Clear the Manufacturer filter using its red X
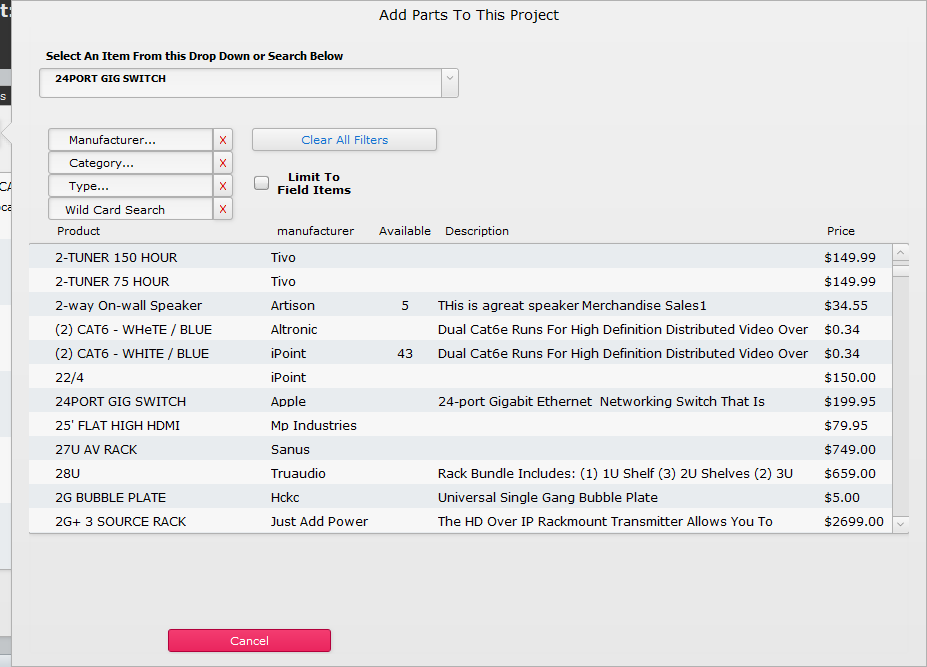Screen dimensions: 927x667 pyautogui.click(x=222, y=139)
